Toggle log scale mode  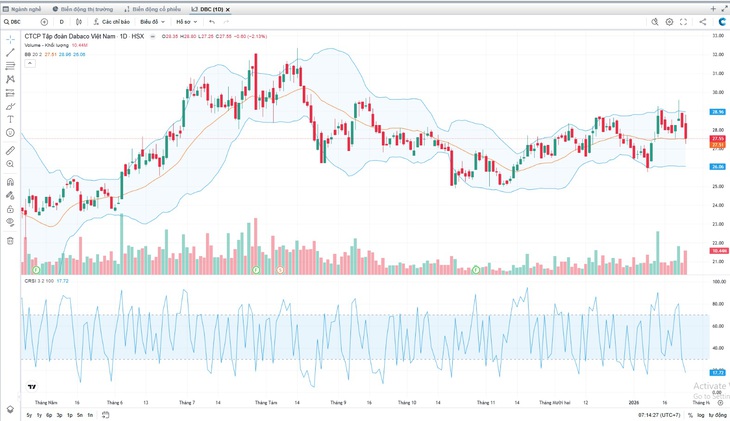pos(701,415)
